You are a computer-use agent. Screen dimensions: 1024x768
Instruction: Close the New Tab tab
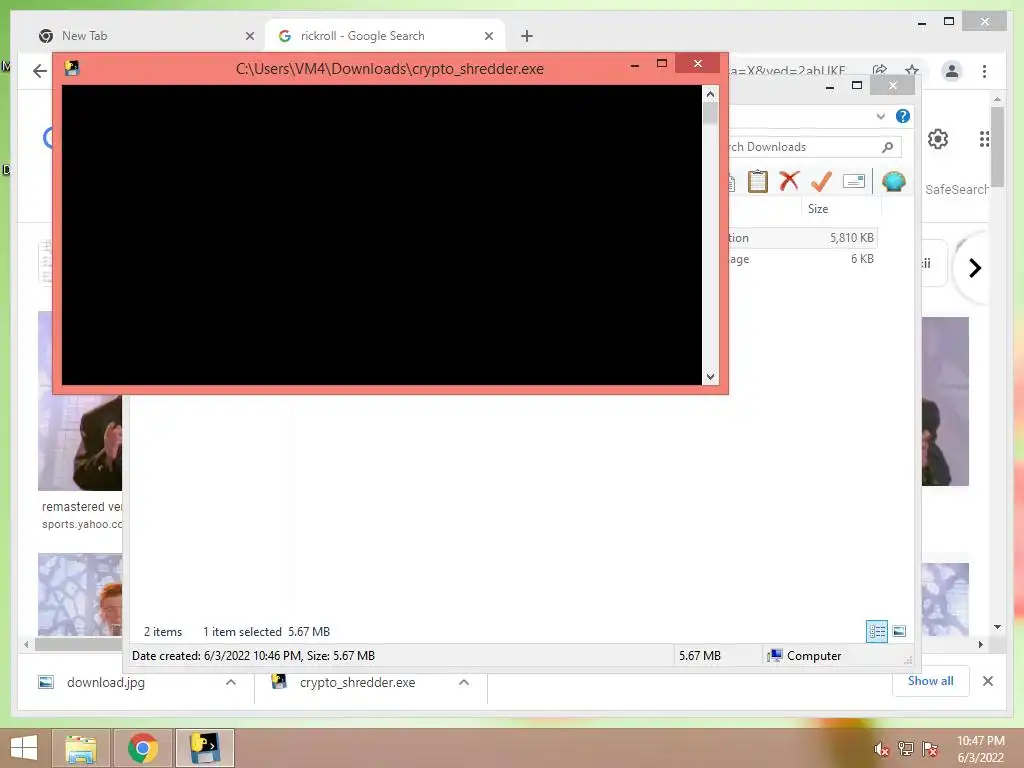[x=249, y=36]
